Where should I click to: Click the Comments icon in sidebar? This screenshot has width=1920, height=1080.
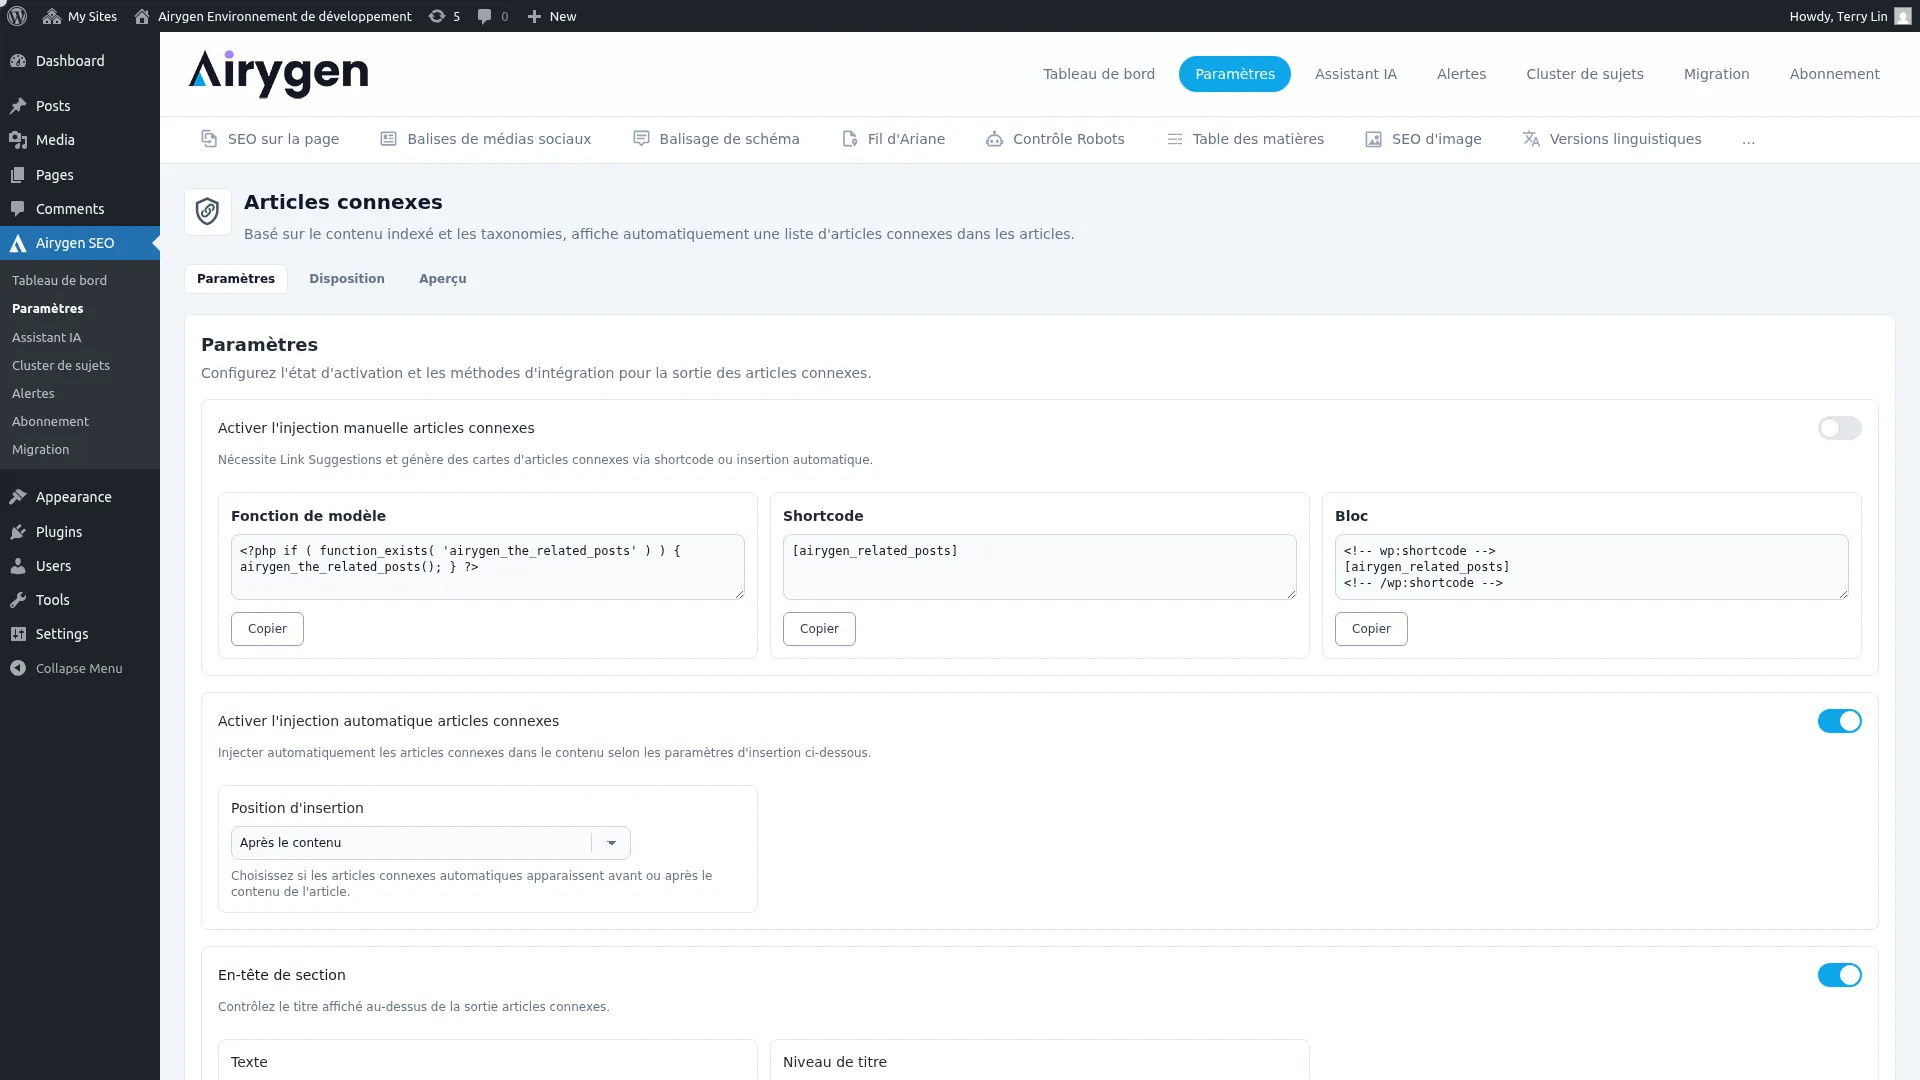[18, 209]
